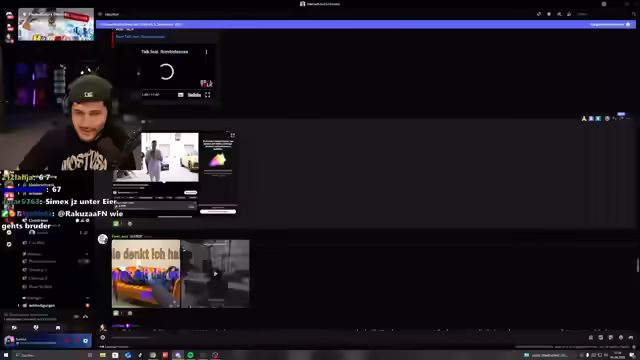Image resolution: width=640 pixels, height=360 pixels.
Task: Toggle microphone mute in user panel
Action: tap(67, 341)
